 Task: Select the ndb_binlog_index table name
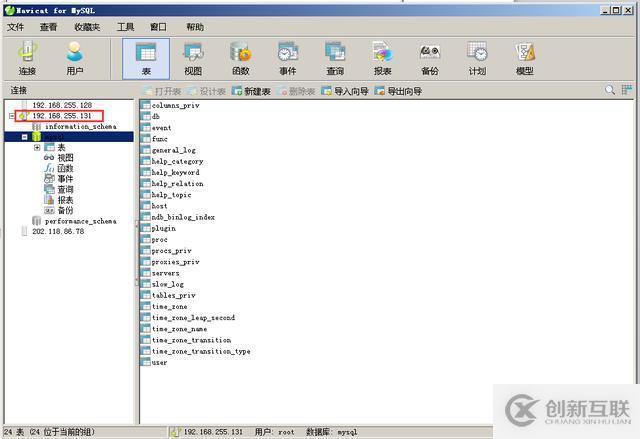coord(183,217)
